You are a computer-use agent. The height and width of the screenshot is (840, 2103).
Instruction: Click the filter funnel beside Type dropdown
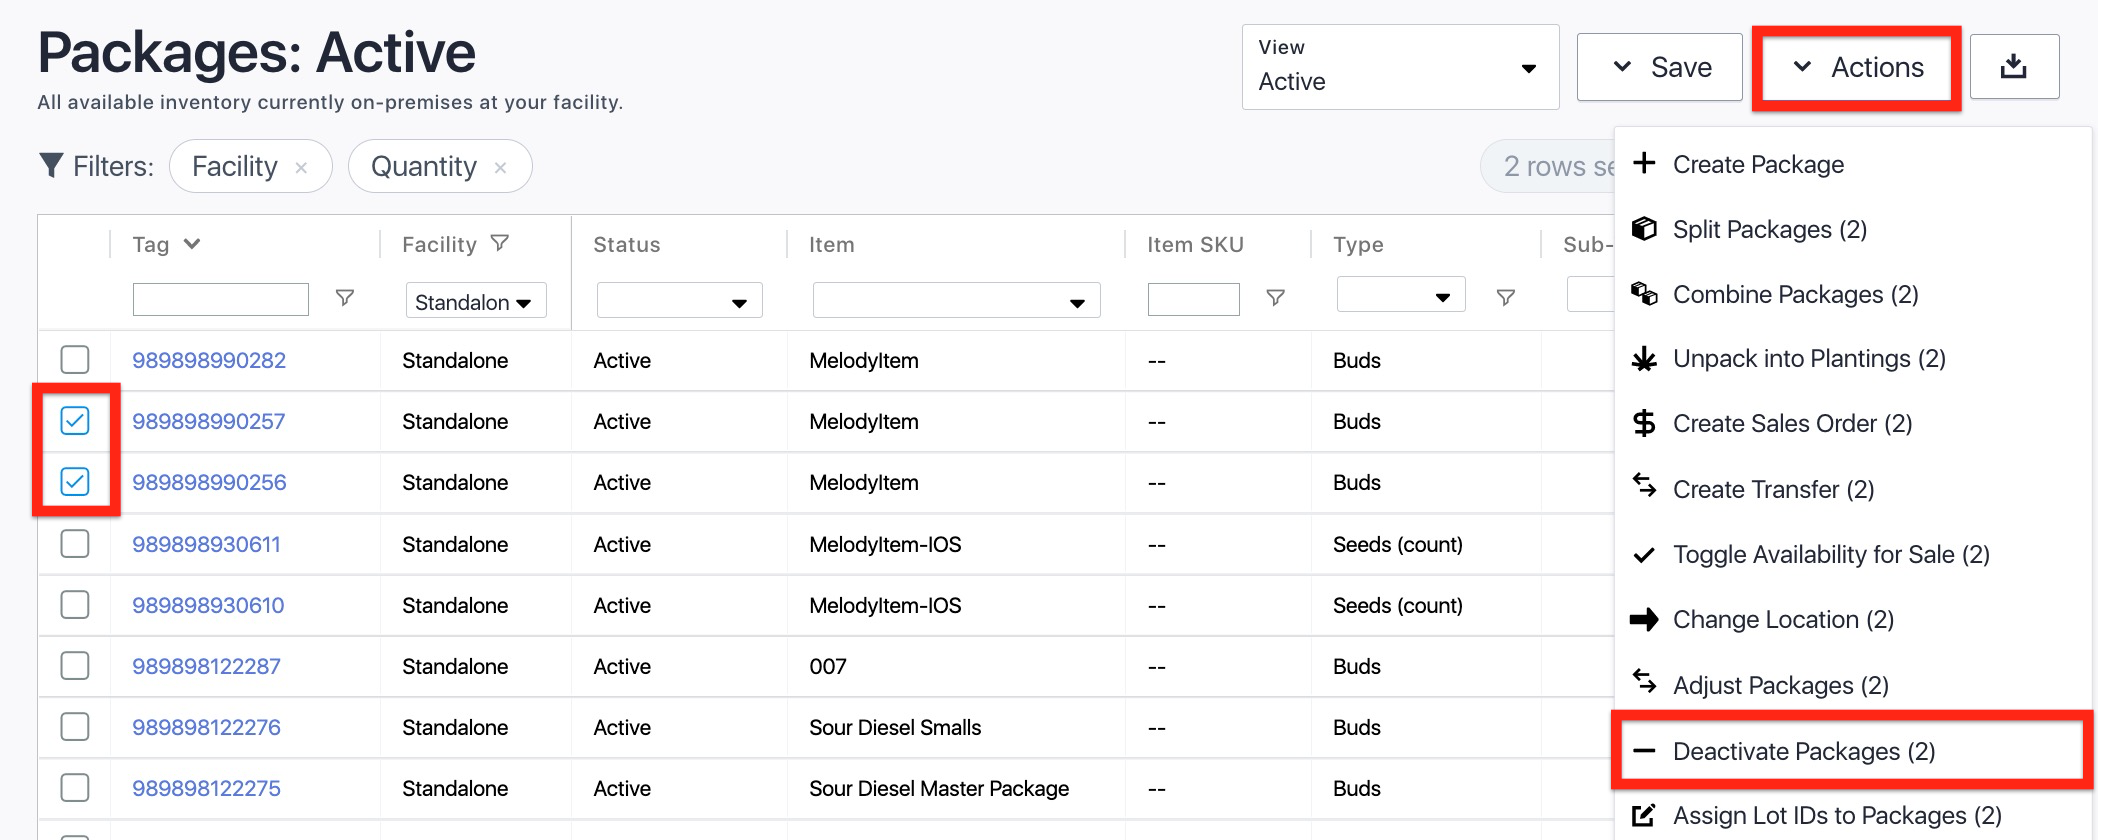tap(1505, 298)
